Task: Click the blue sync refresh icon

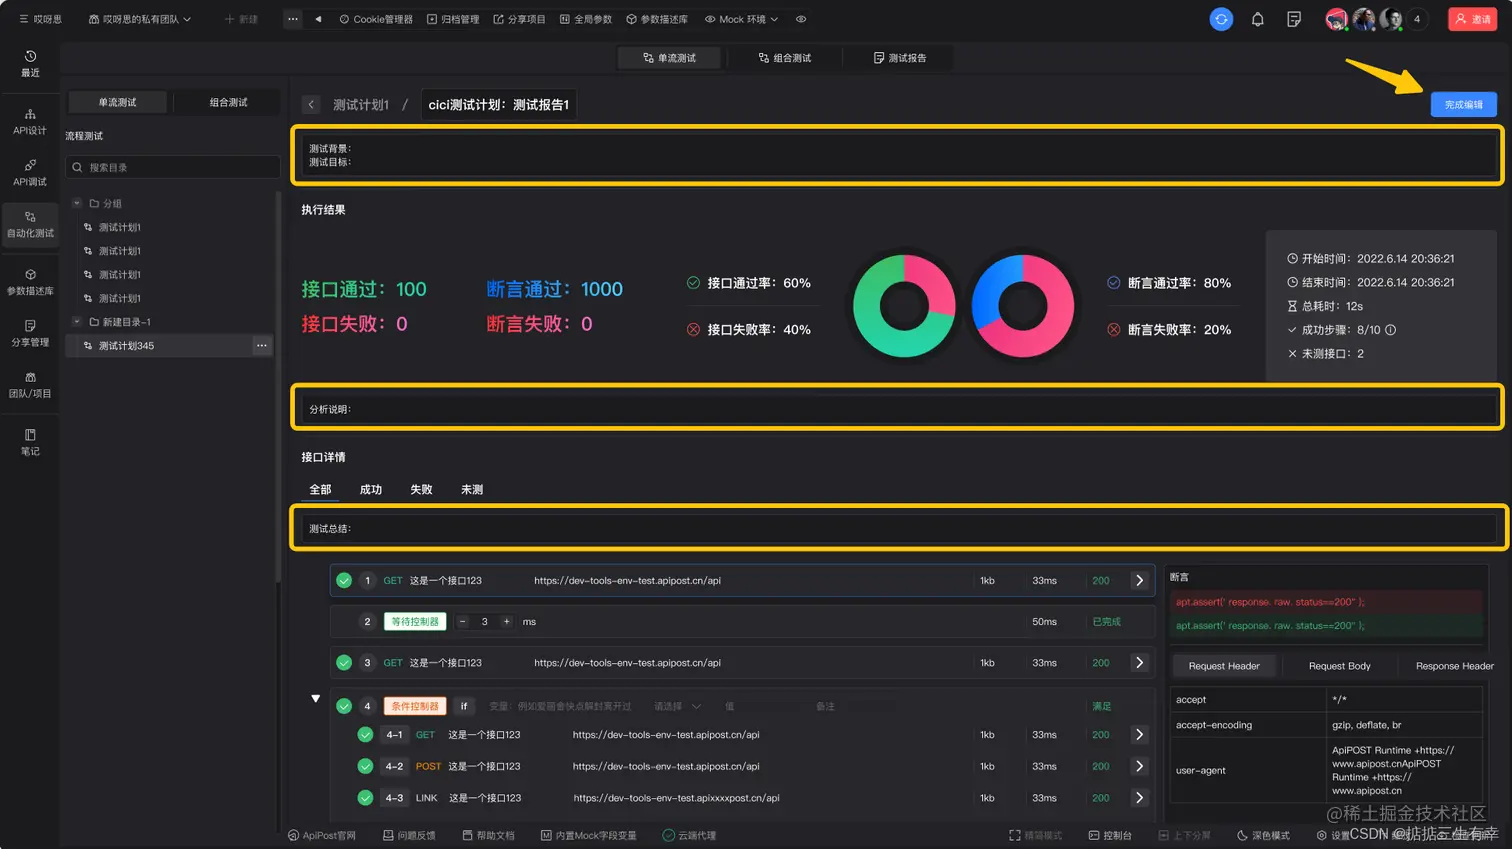Action: 1221,19
